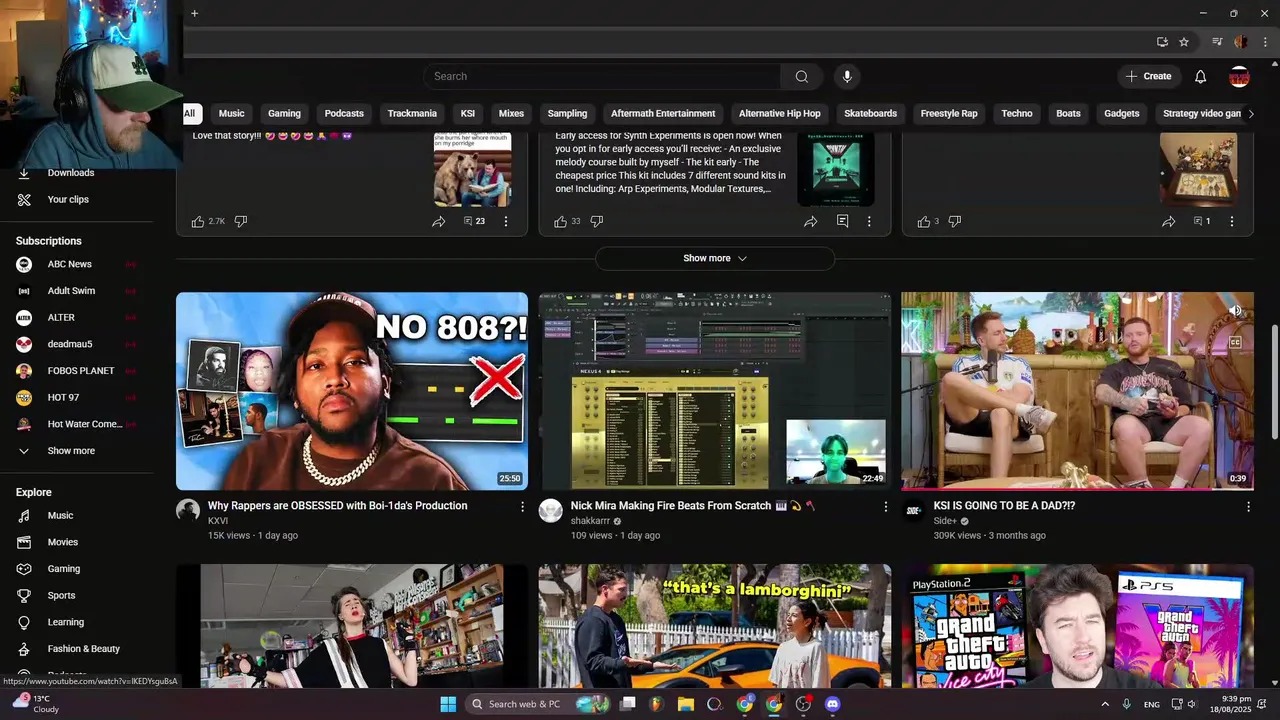Image resolution: width=1280 pixels, height=720 pixels.
Task: Select the Skateboards chip
Action: [x=870, y=114]
